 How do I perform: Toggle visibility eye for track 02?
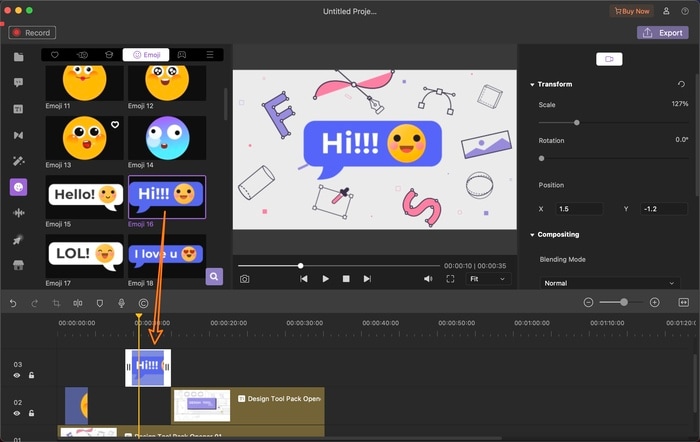click(17, 413)
